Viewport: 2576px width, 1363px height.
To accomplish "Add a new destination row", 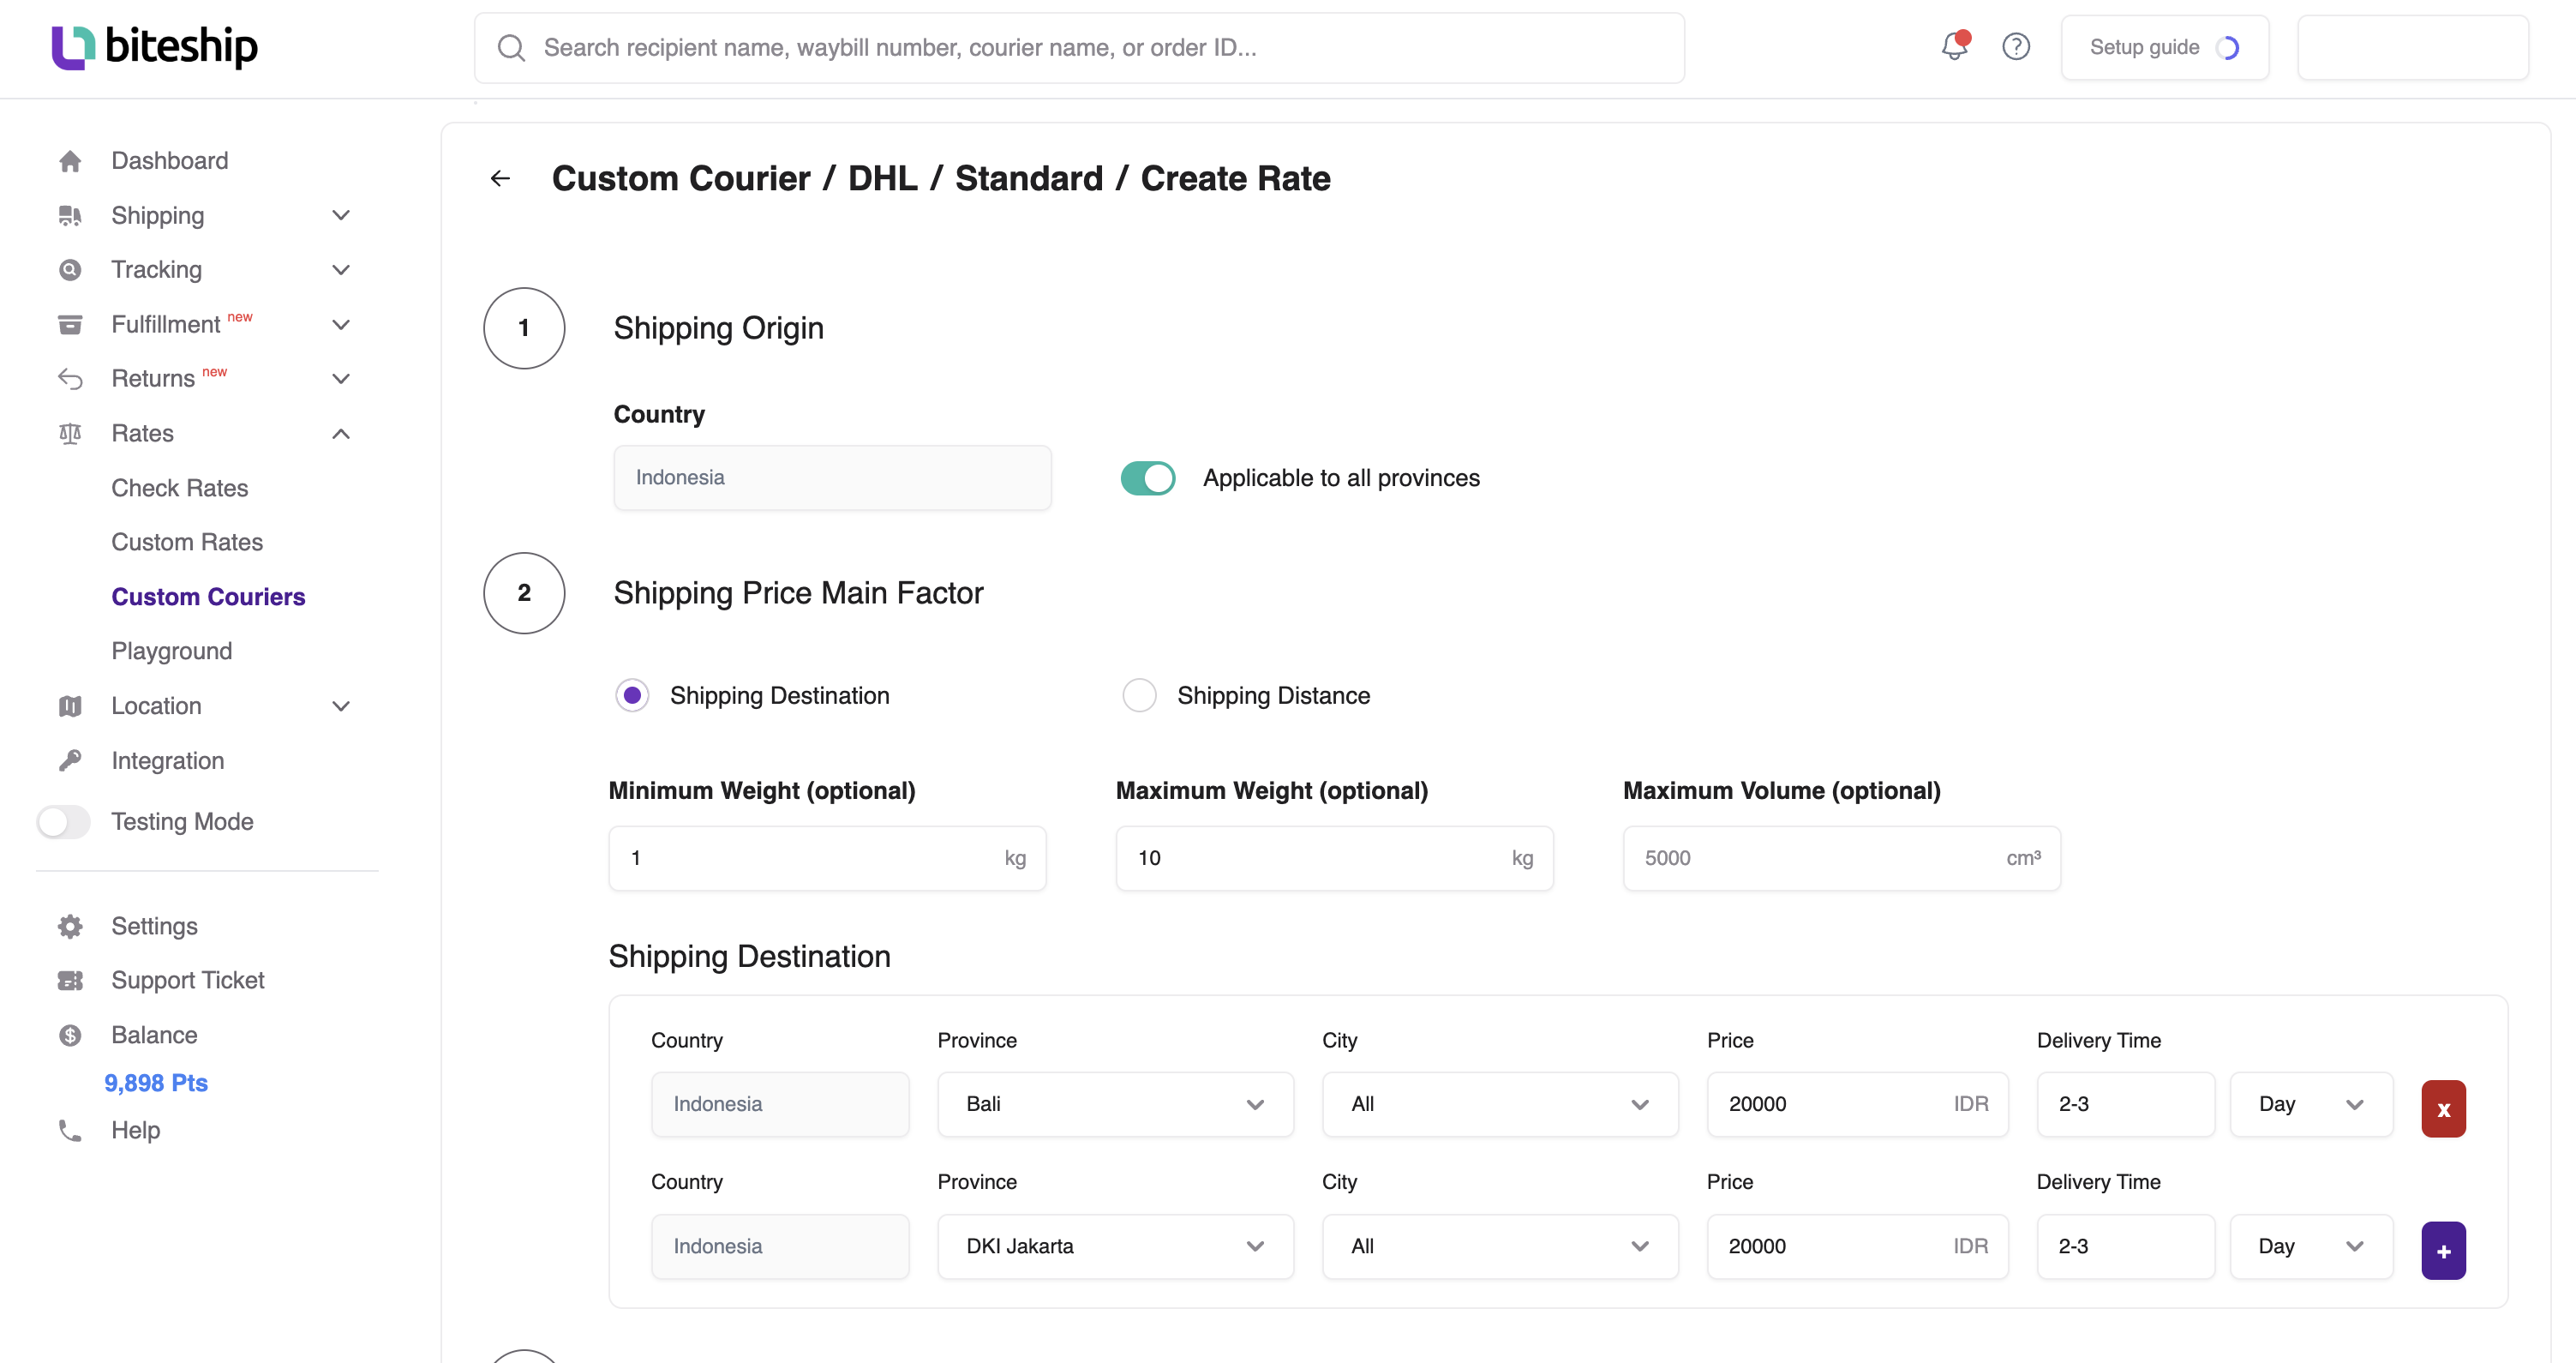I will click(x=2443, y=1251).
